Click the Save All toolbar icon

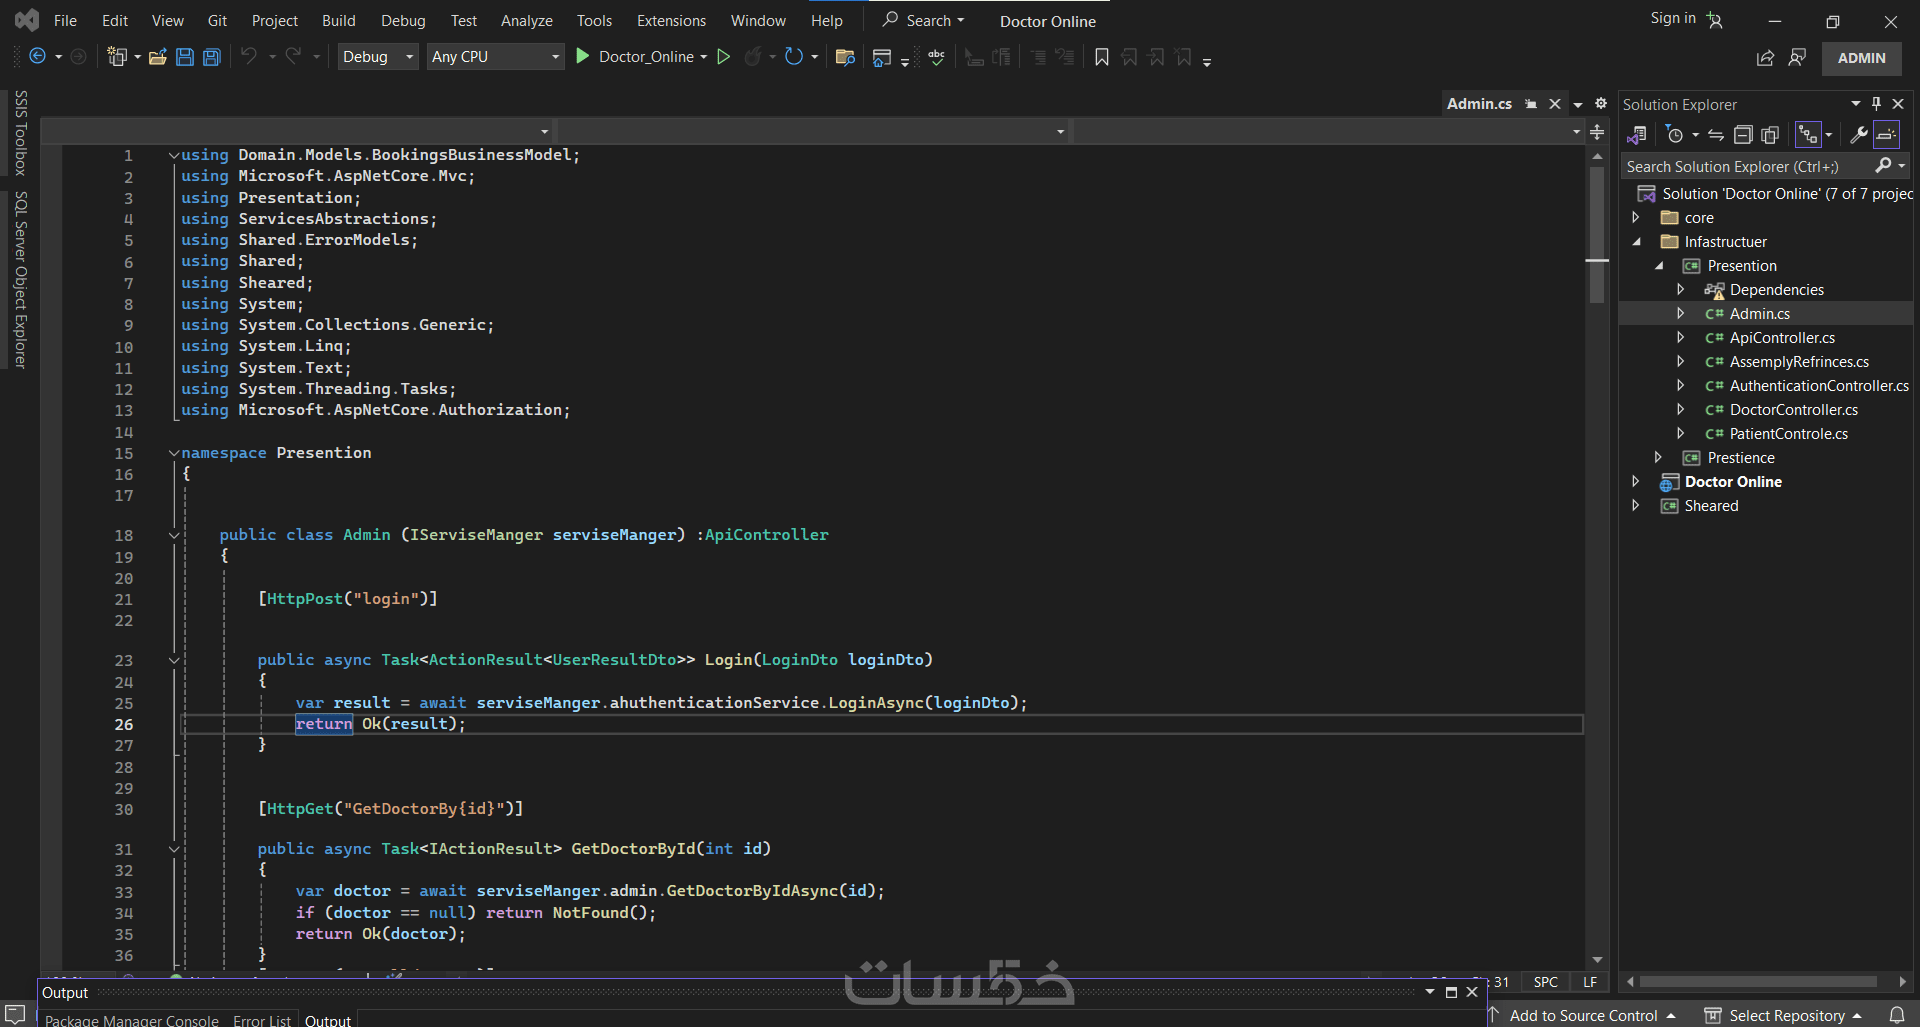212,57
